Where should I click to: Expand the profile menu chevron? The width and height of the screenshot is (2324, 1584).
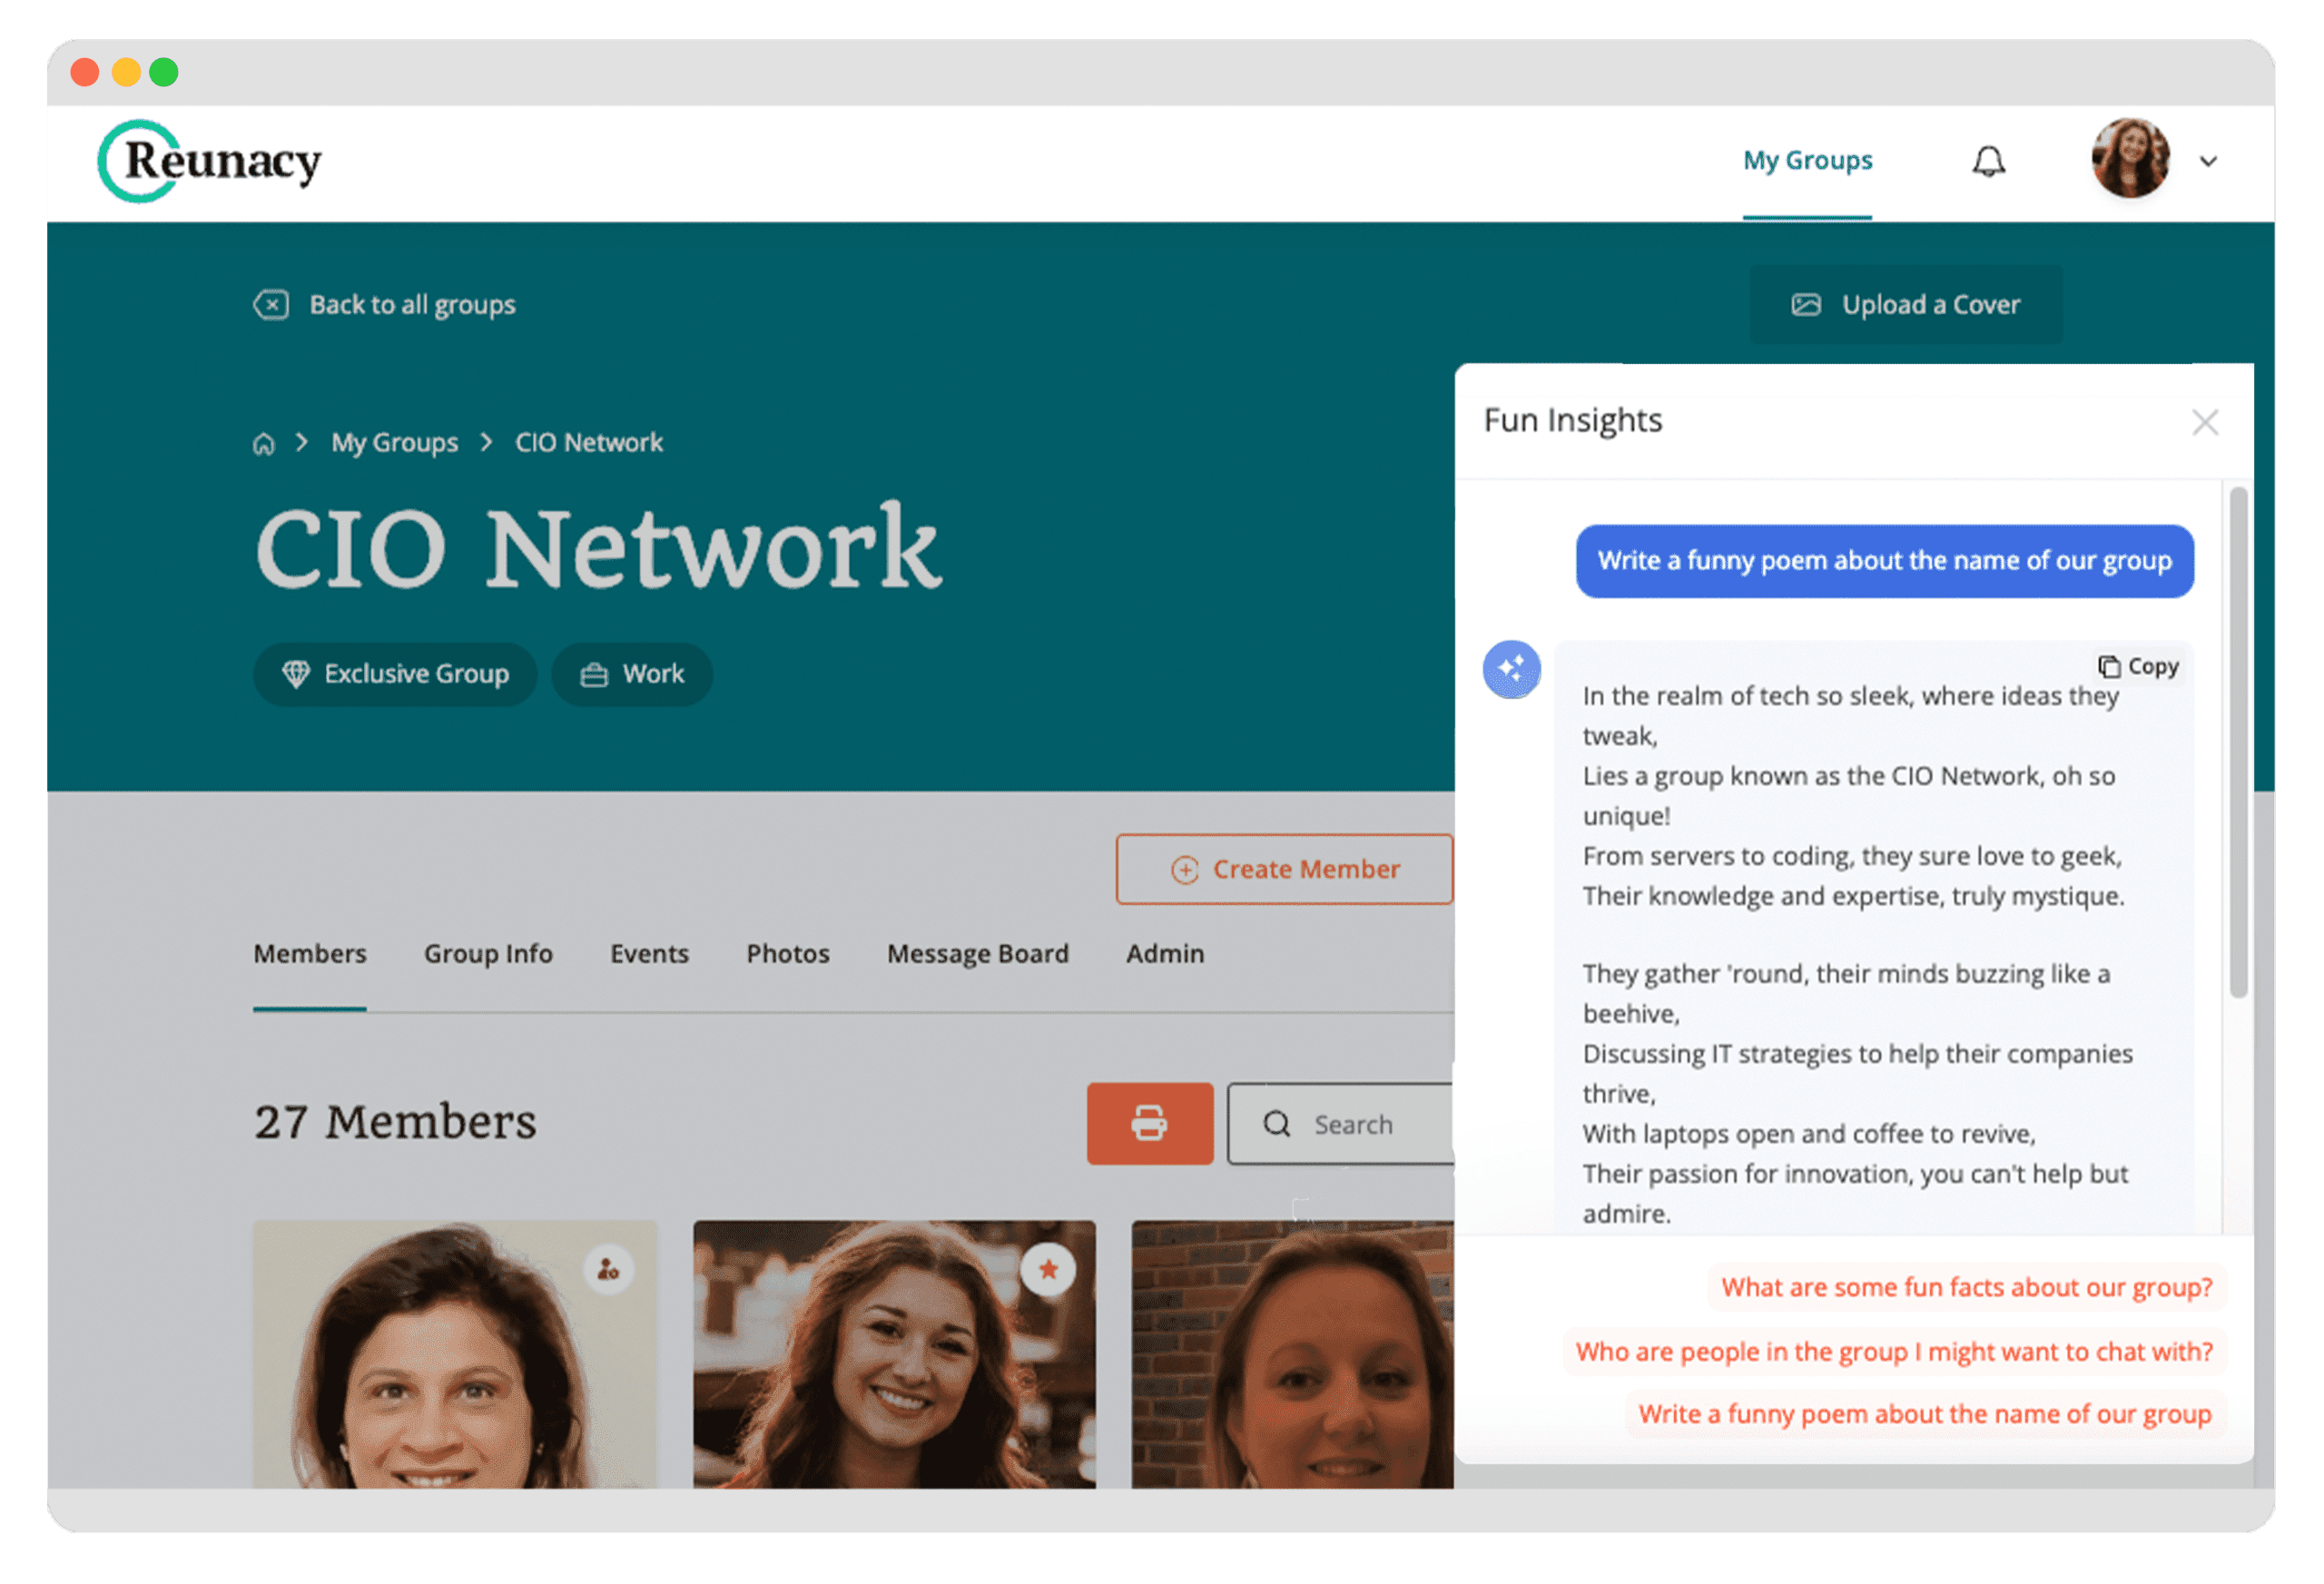[x=2208, y=161]
